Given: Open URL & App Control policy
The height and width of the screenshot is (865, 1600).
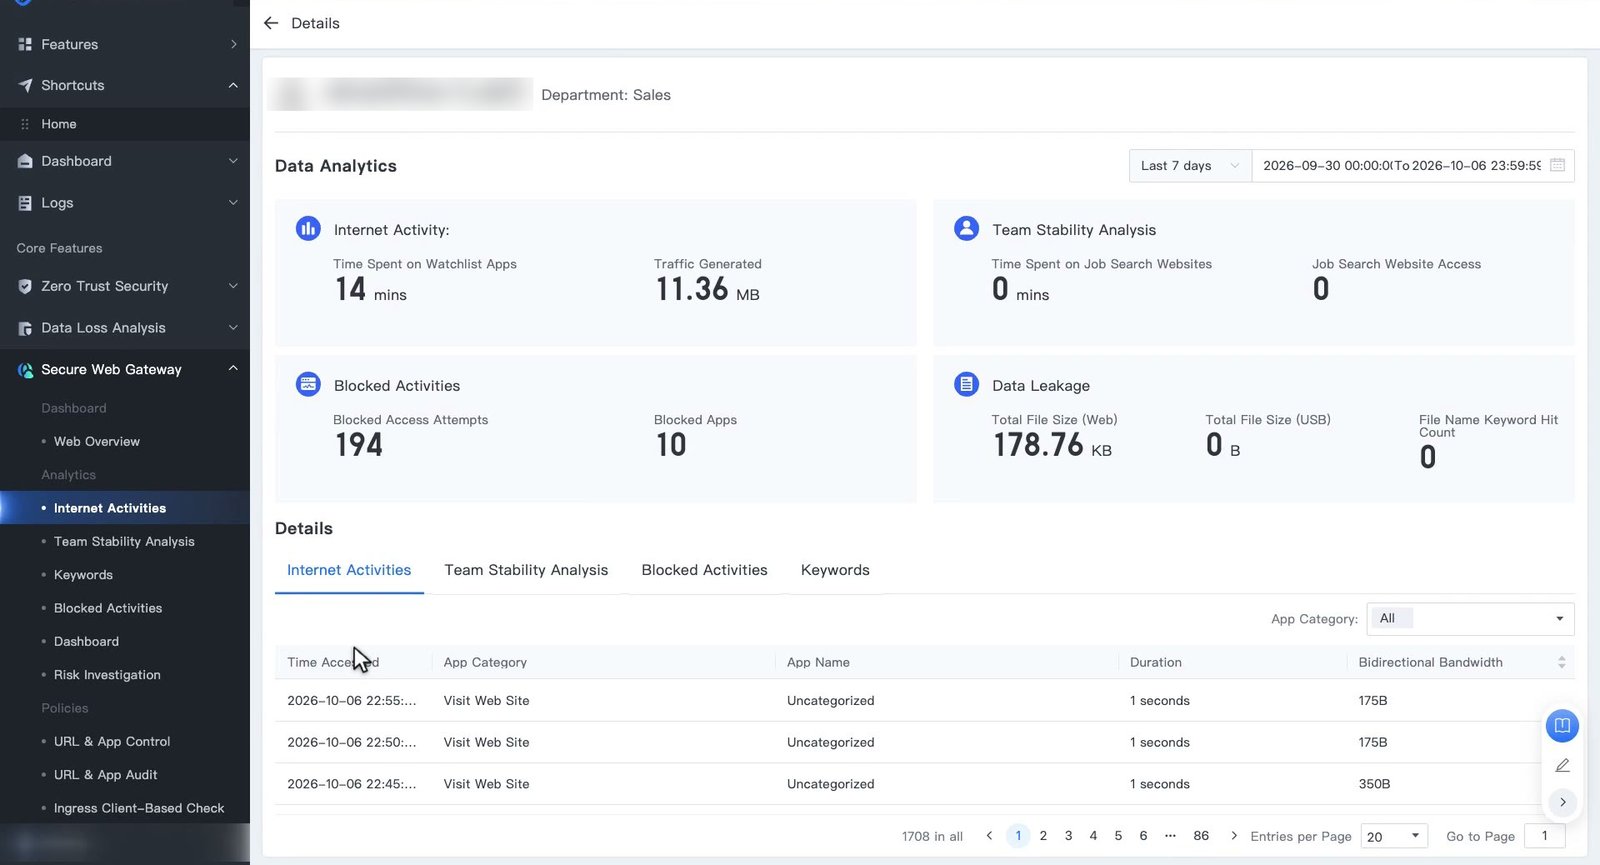Looking at the screenshot, I should coord(112,741).
